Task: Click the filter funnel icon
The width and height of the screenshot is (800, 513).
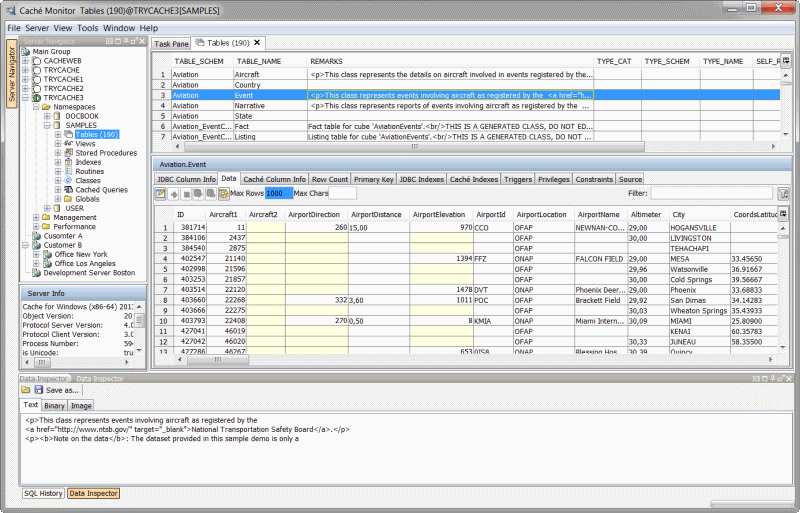Action: [783, 193]
